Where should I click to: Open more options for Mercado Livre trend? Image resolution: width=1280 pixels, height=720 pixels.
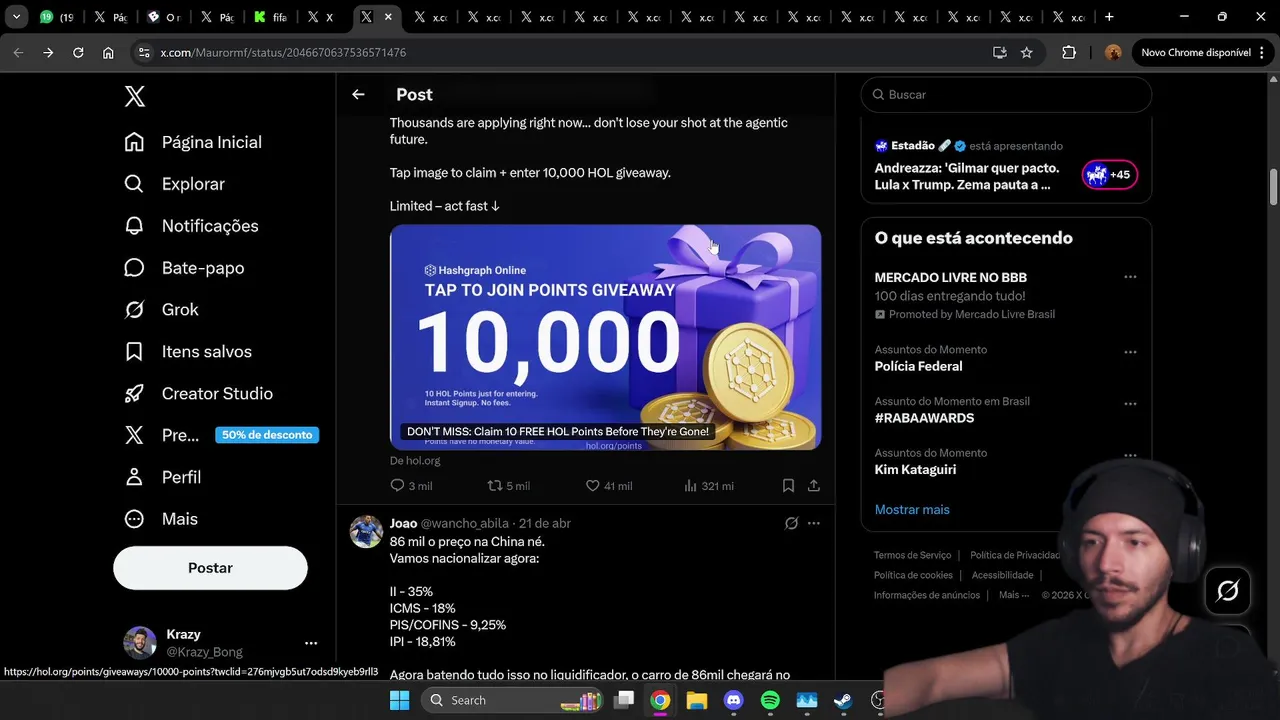pyautogui.click(x=1130, y=277)
